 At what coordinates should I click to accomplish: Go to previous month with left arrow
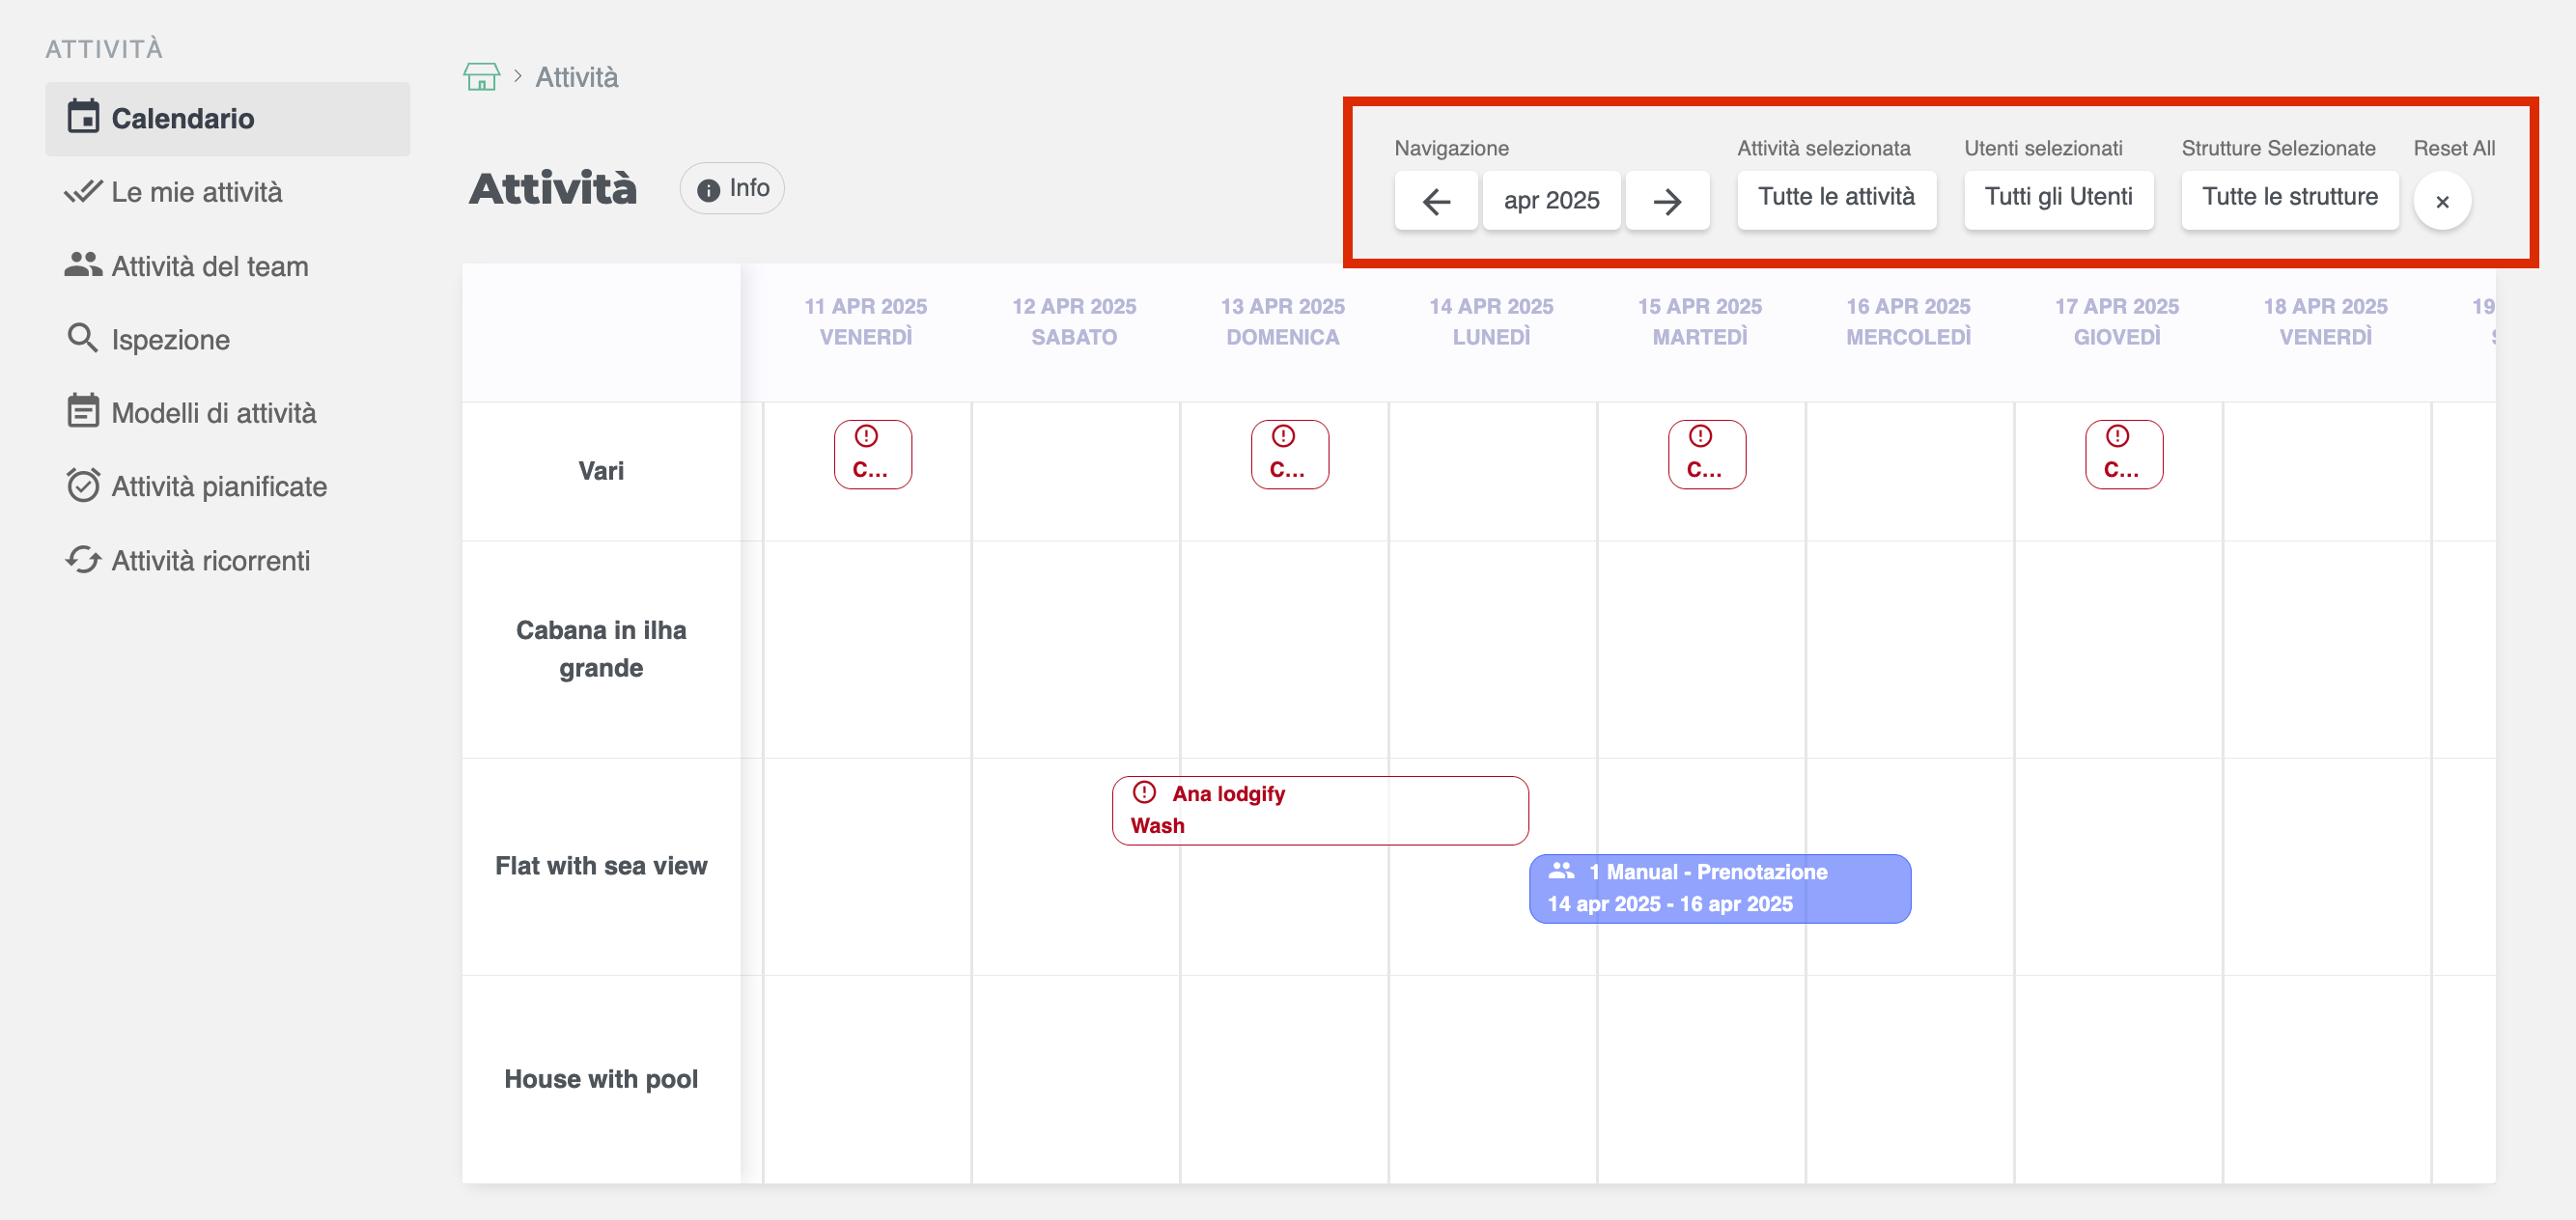(x=1435, y=201)
